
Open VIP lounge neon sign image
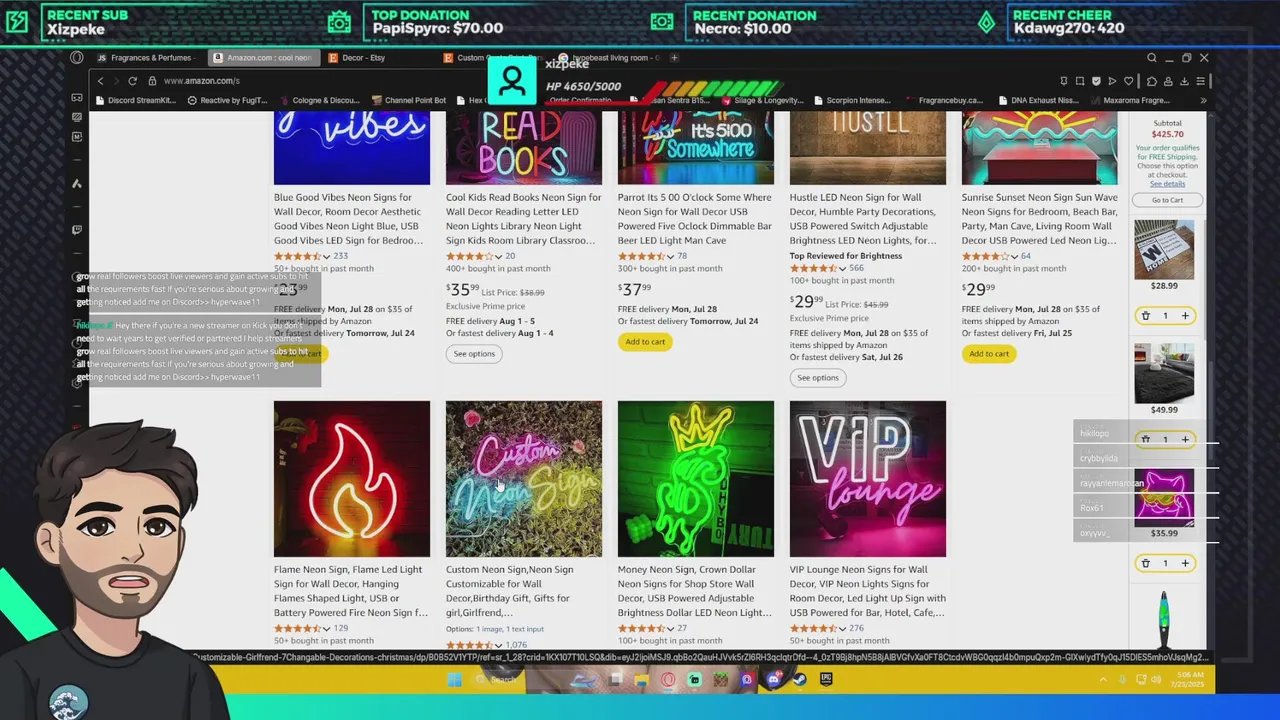click(868, 479)
